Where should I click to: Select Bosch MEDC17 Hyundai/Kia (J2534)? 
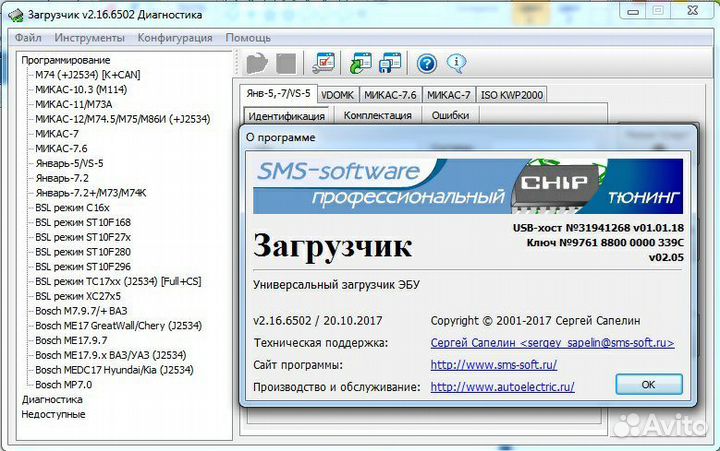click(114, 370)
